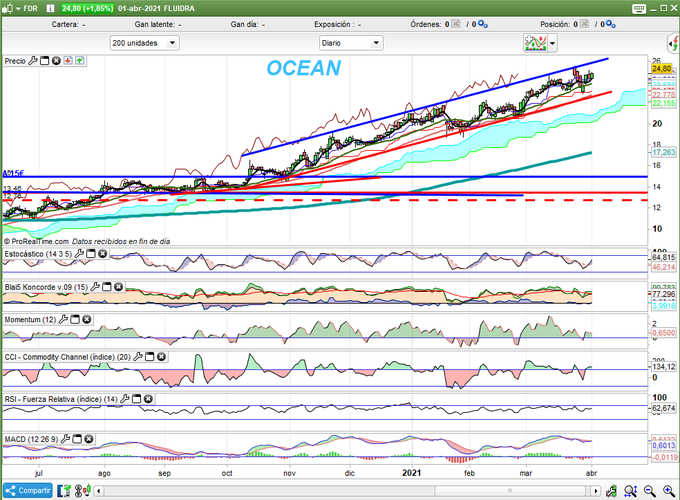Maximize the Blai5 Koncorde panel
The width and height of the screenshot is (680, 500).
pyautogui.click(x=106, y=287)
